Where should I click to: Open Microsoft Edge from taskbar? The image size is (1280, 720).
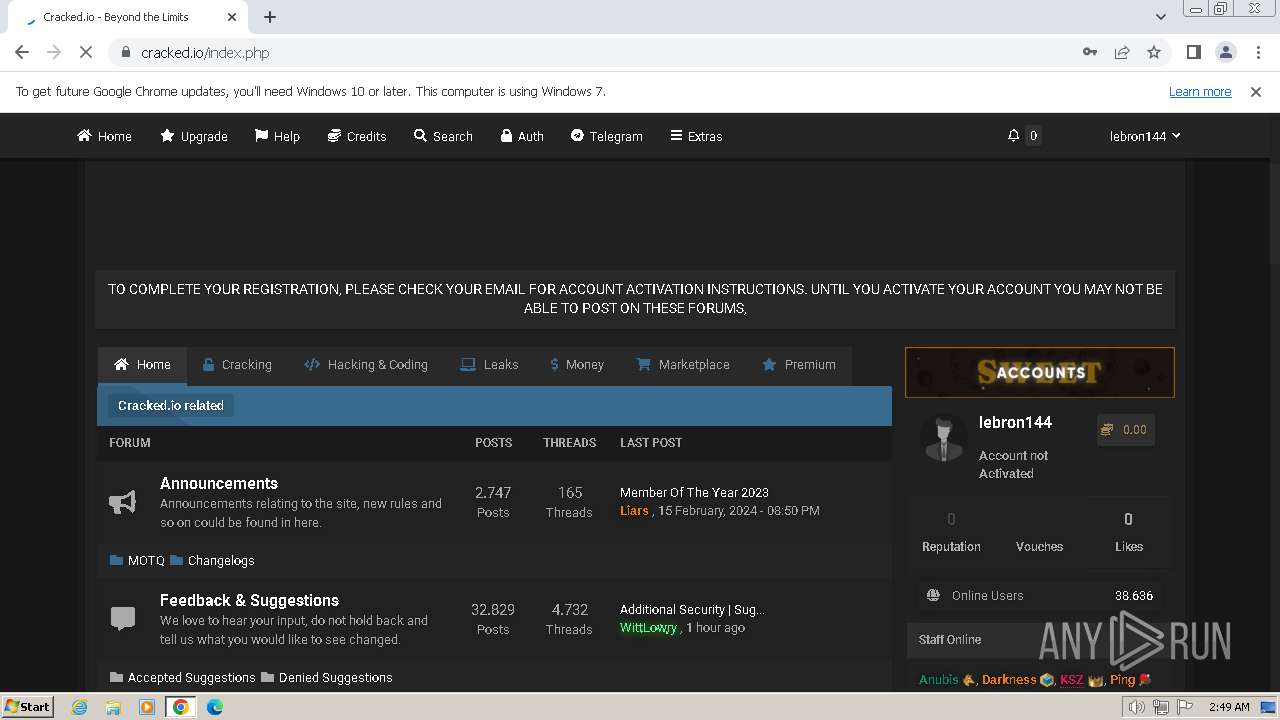point(215,707)
